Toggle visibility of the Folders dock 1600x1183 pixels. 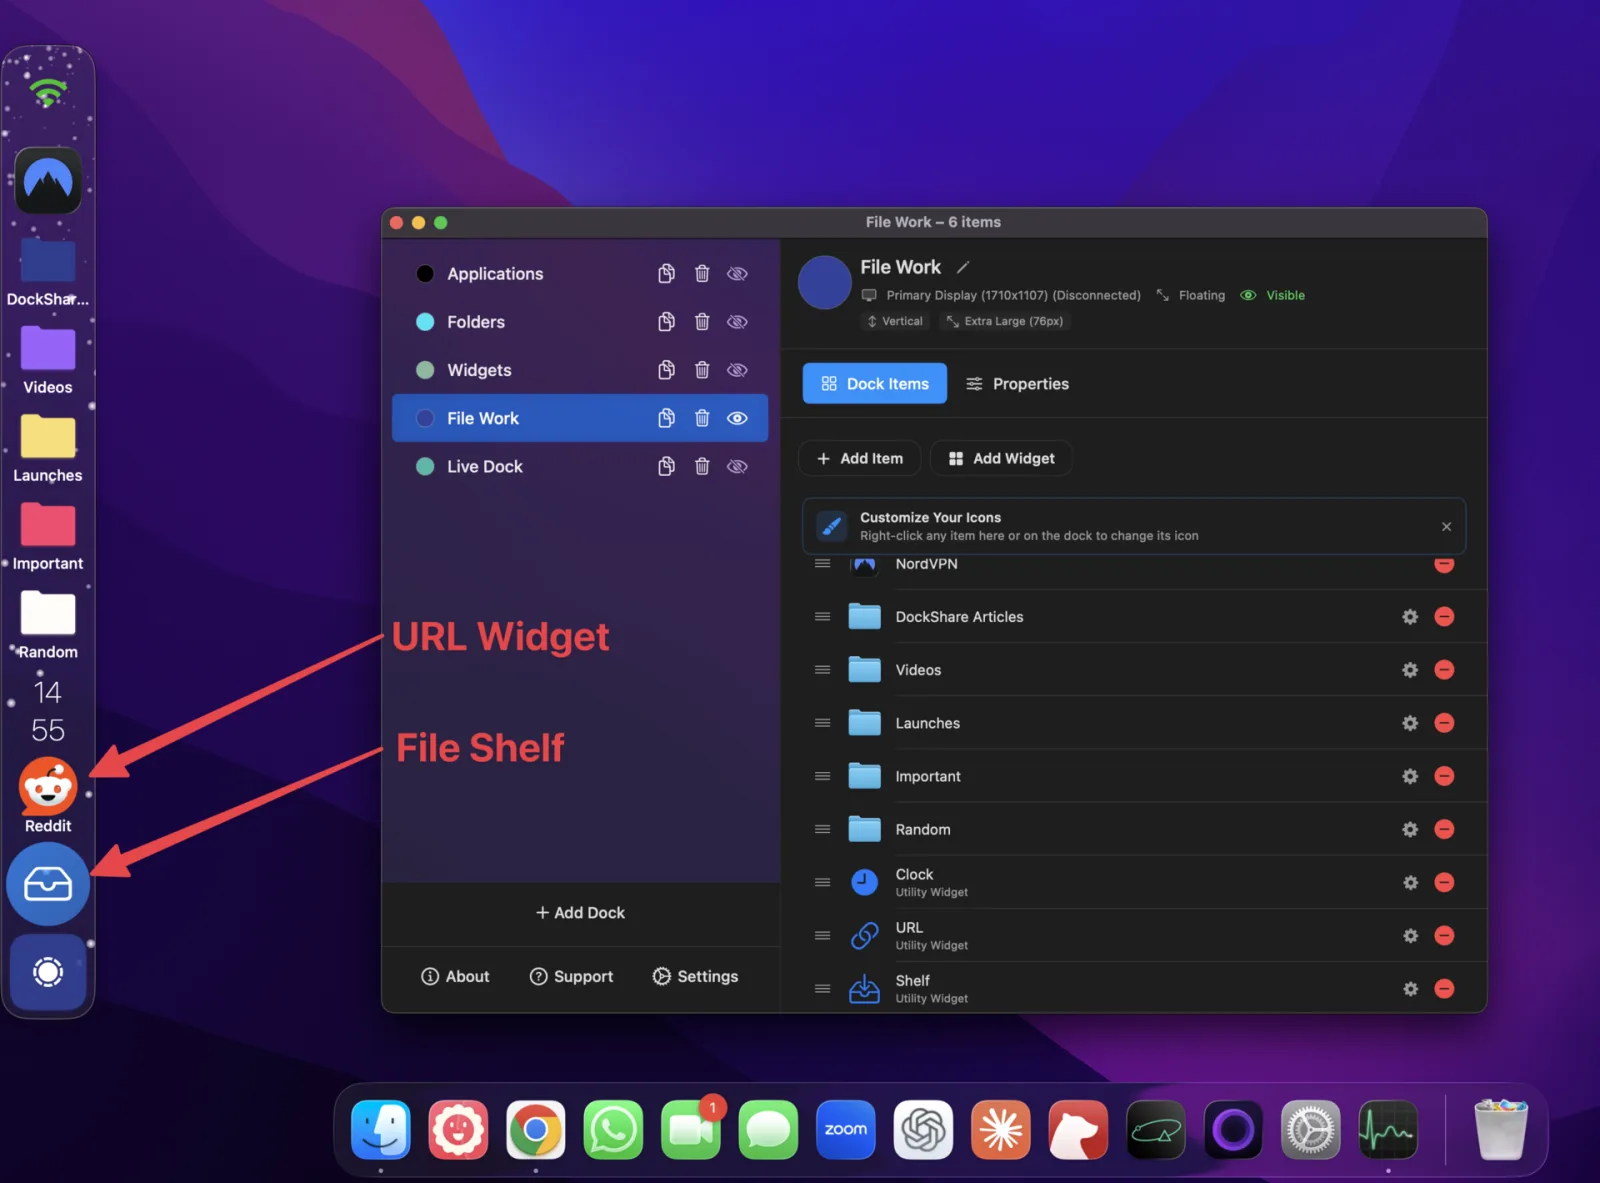point(737,322)
